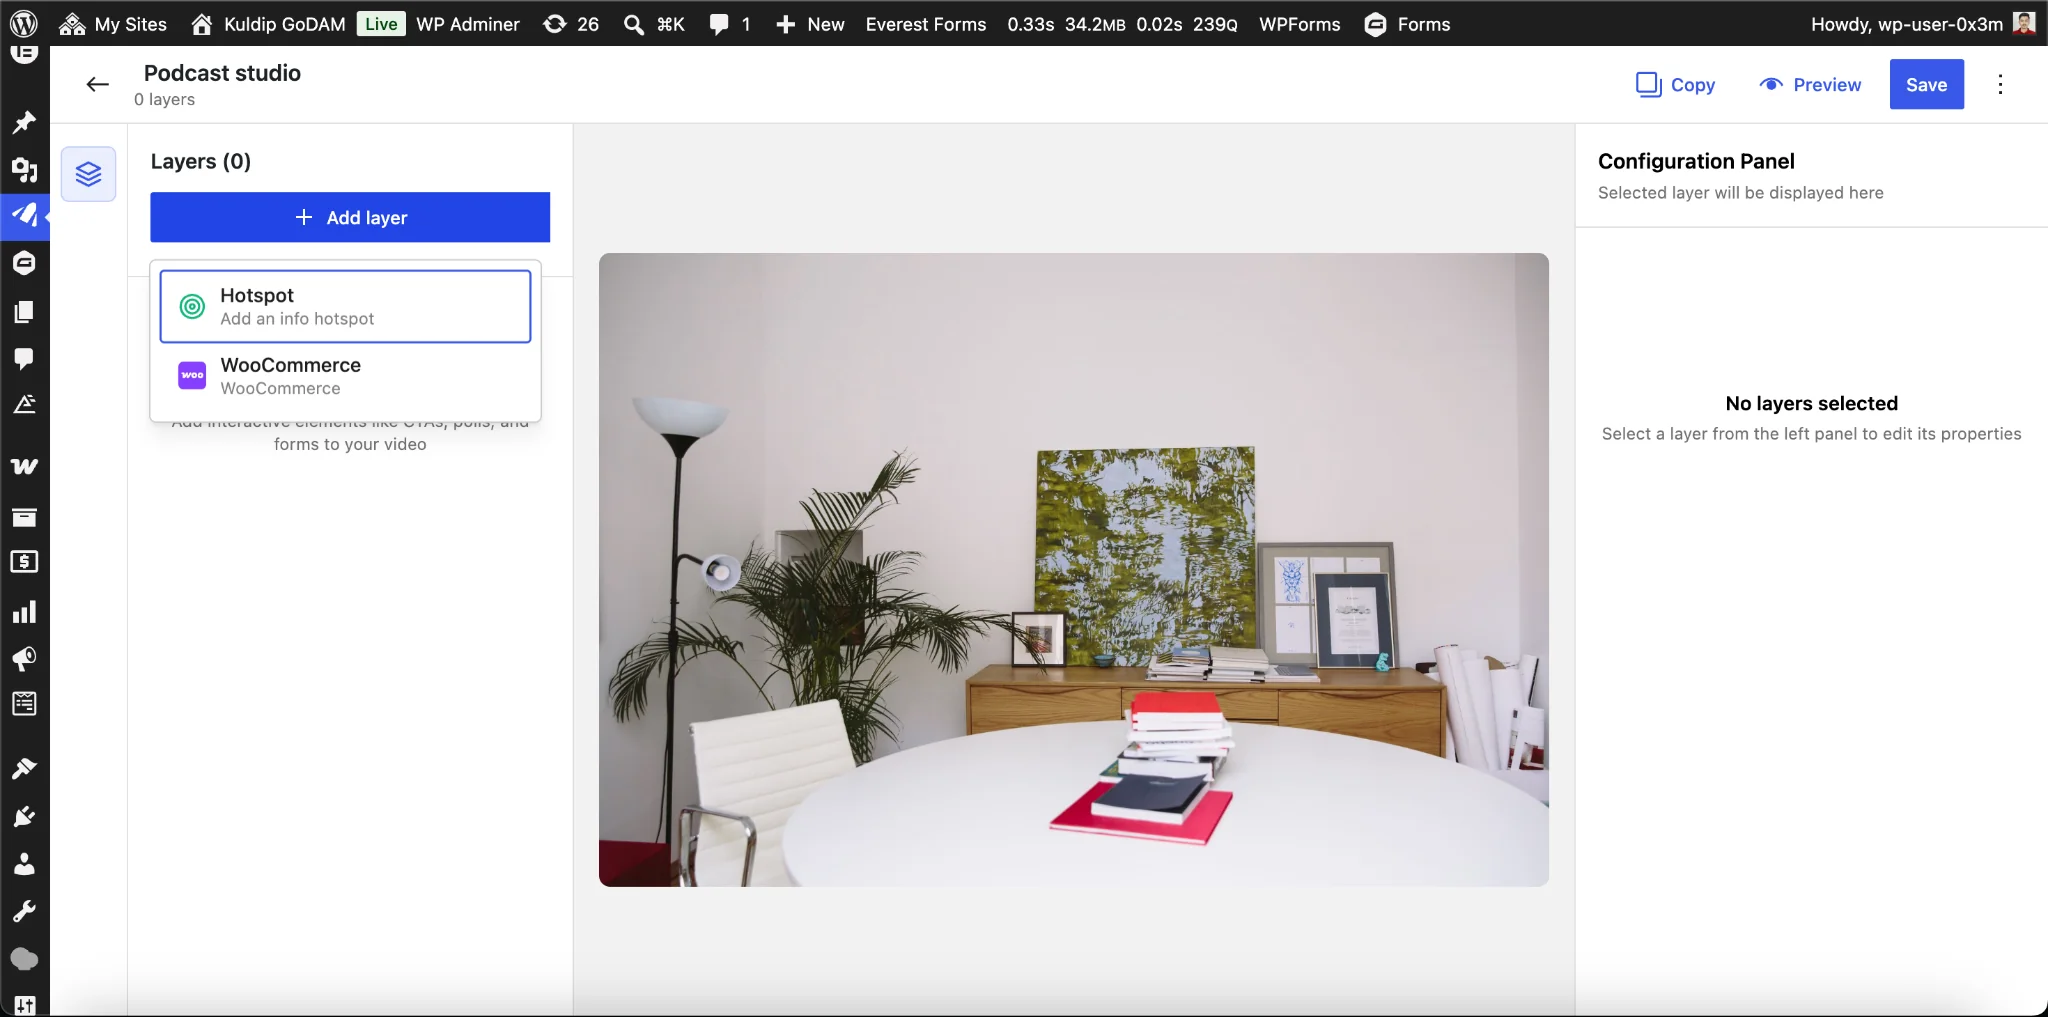This screenshot has height=1017, width=2048.
Task: Open the Layers panel icon
Action: (x=89, y=174)
